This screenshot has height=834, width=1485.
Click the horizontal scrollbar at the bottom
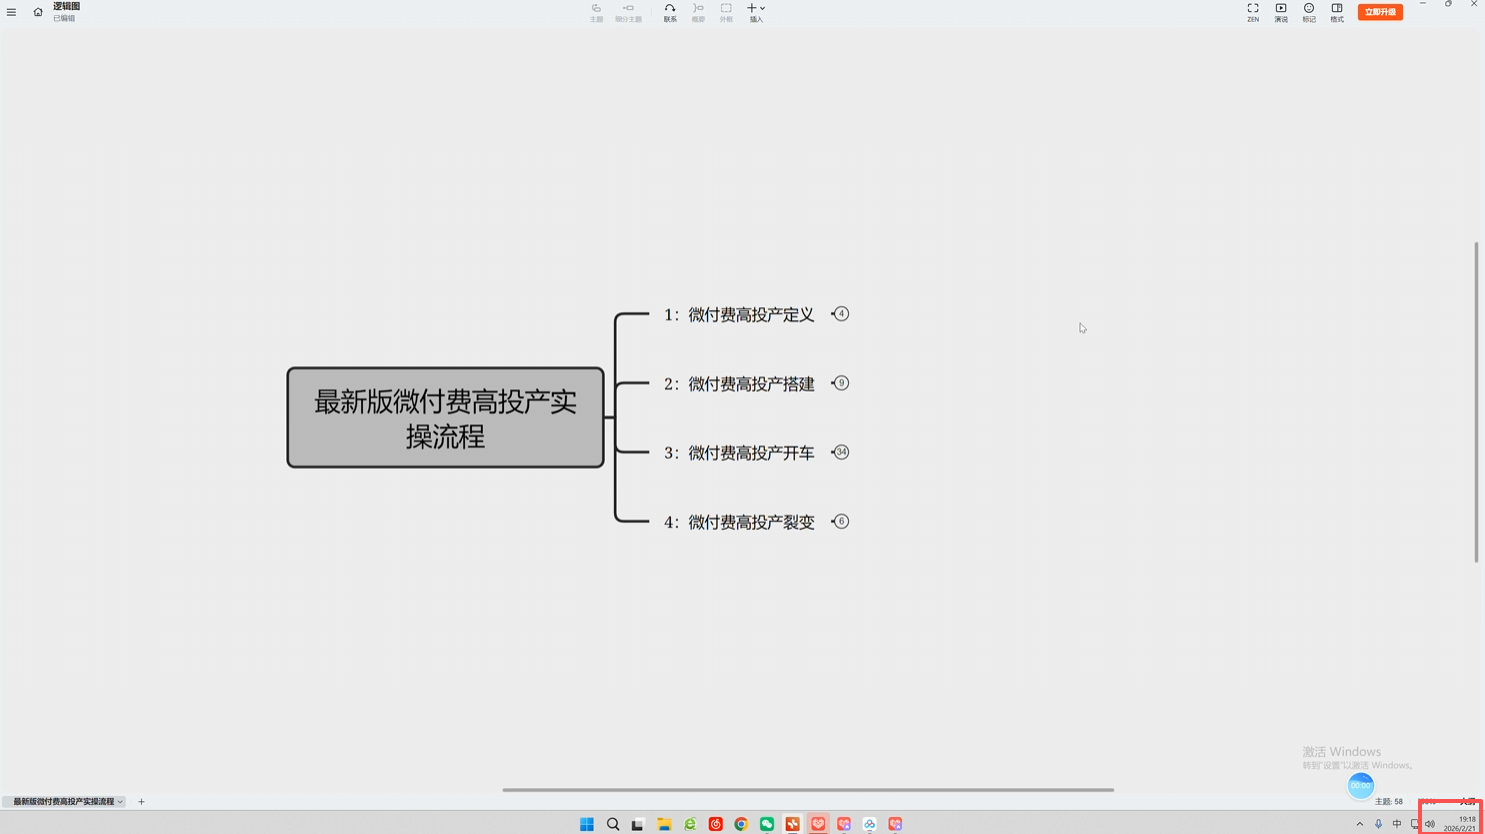tap(807, 790)
